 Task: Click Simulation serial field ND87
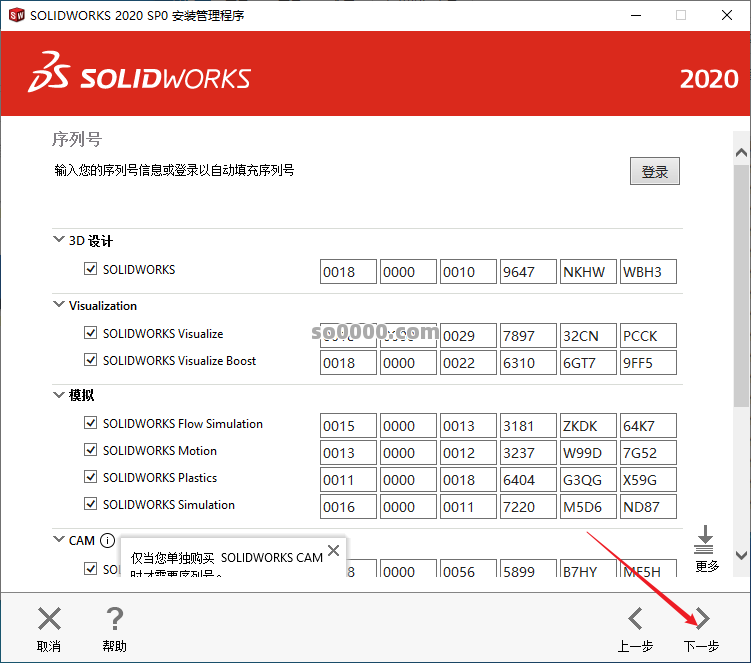(x=649, y=507)
